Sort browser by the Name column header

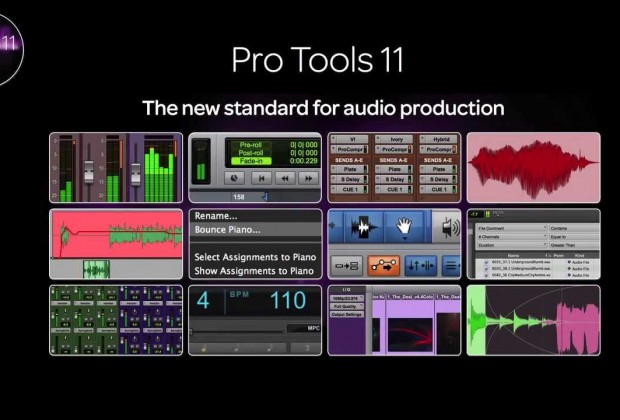point(513,255)
